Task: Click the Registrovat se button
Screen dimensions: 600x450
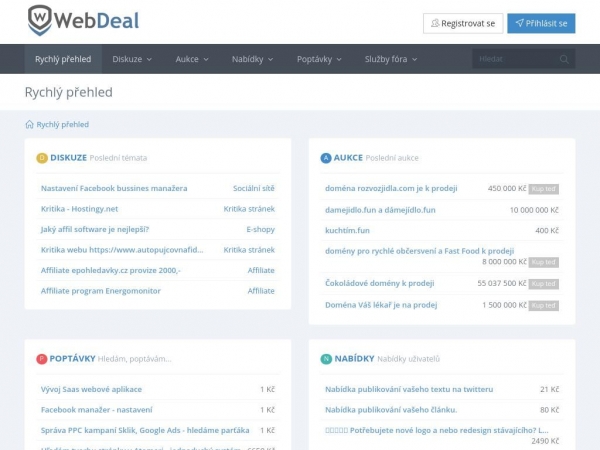Action: [463, 23]
